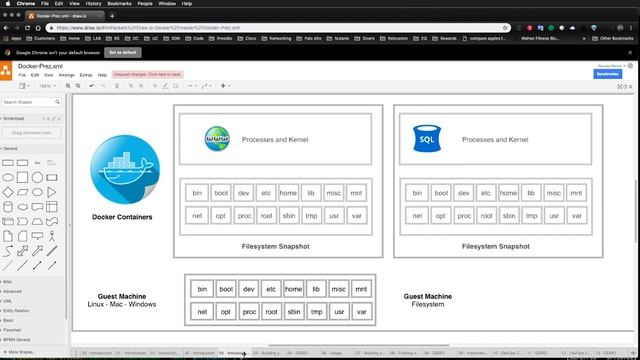640x360 pixels.
Task: Select the cylinder shape in General palette
Action: (8, 207)
